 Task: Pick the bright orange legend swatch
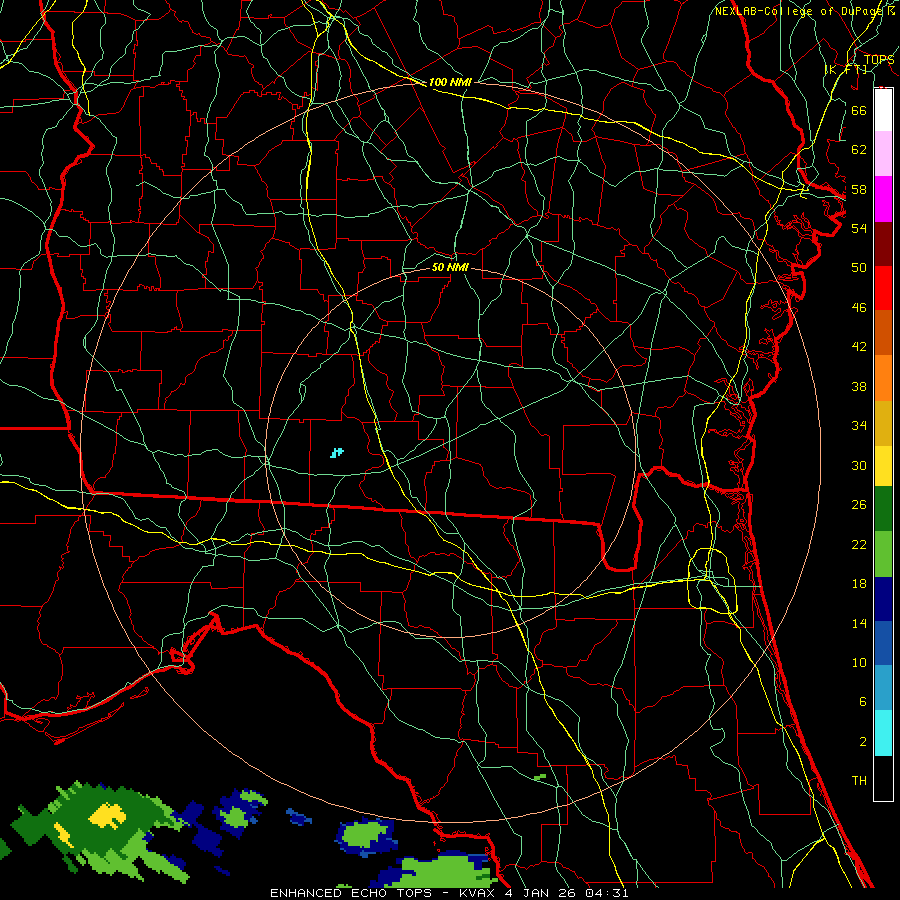pos(883,378)
